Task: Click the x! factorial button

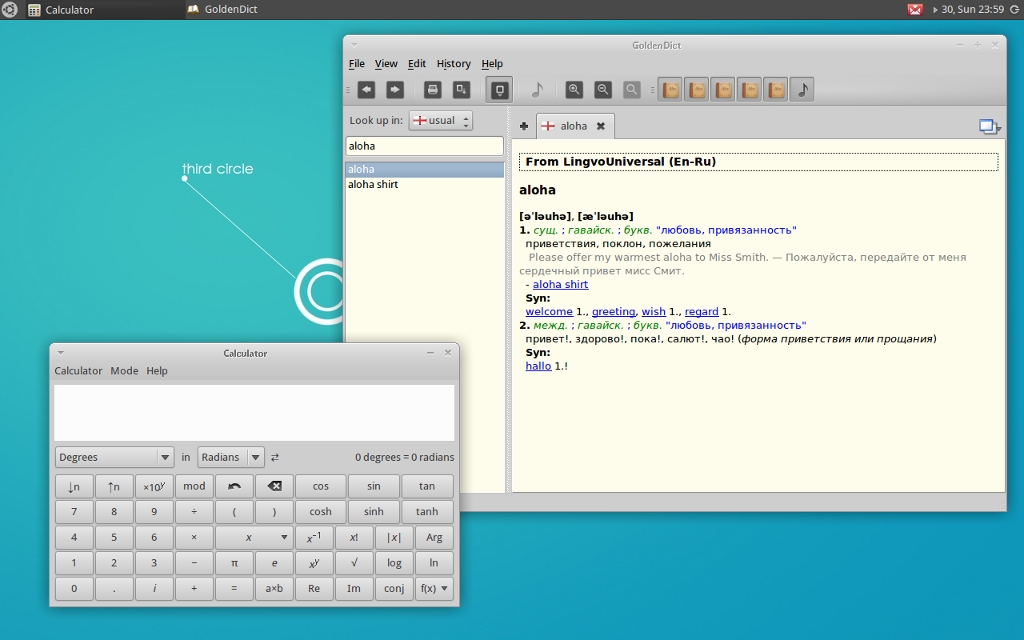Action: [x=354, y=537]
